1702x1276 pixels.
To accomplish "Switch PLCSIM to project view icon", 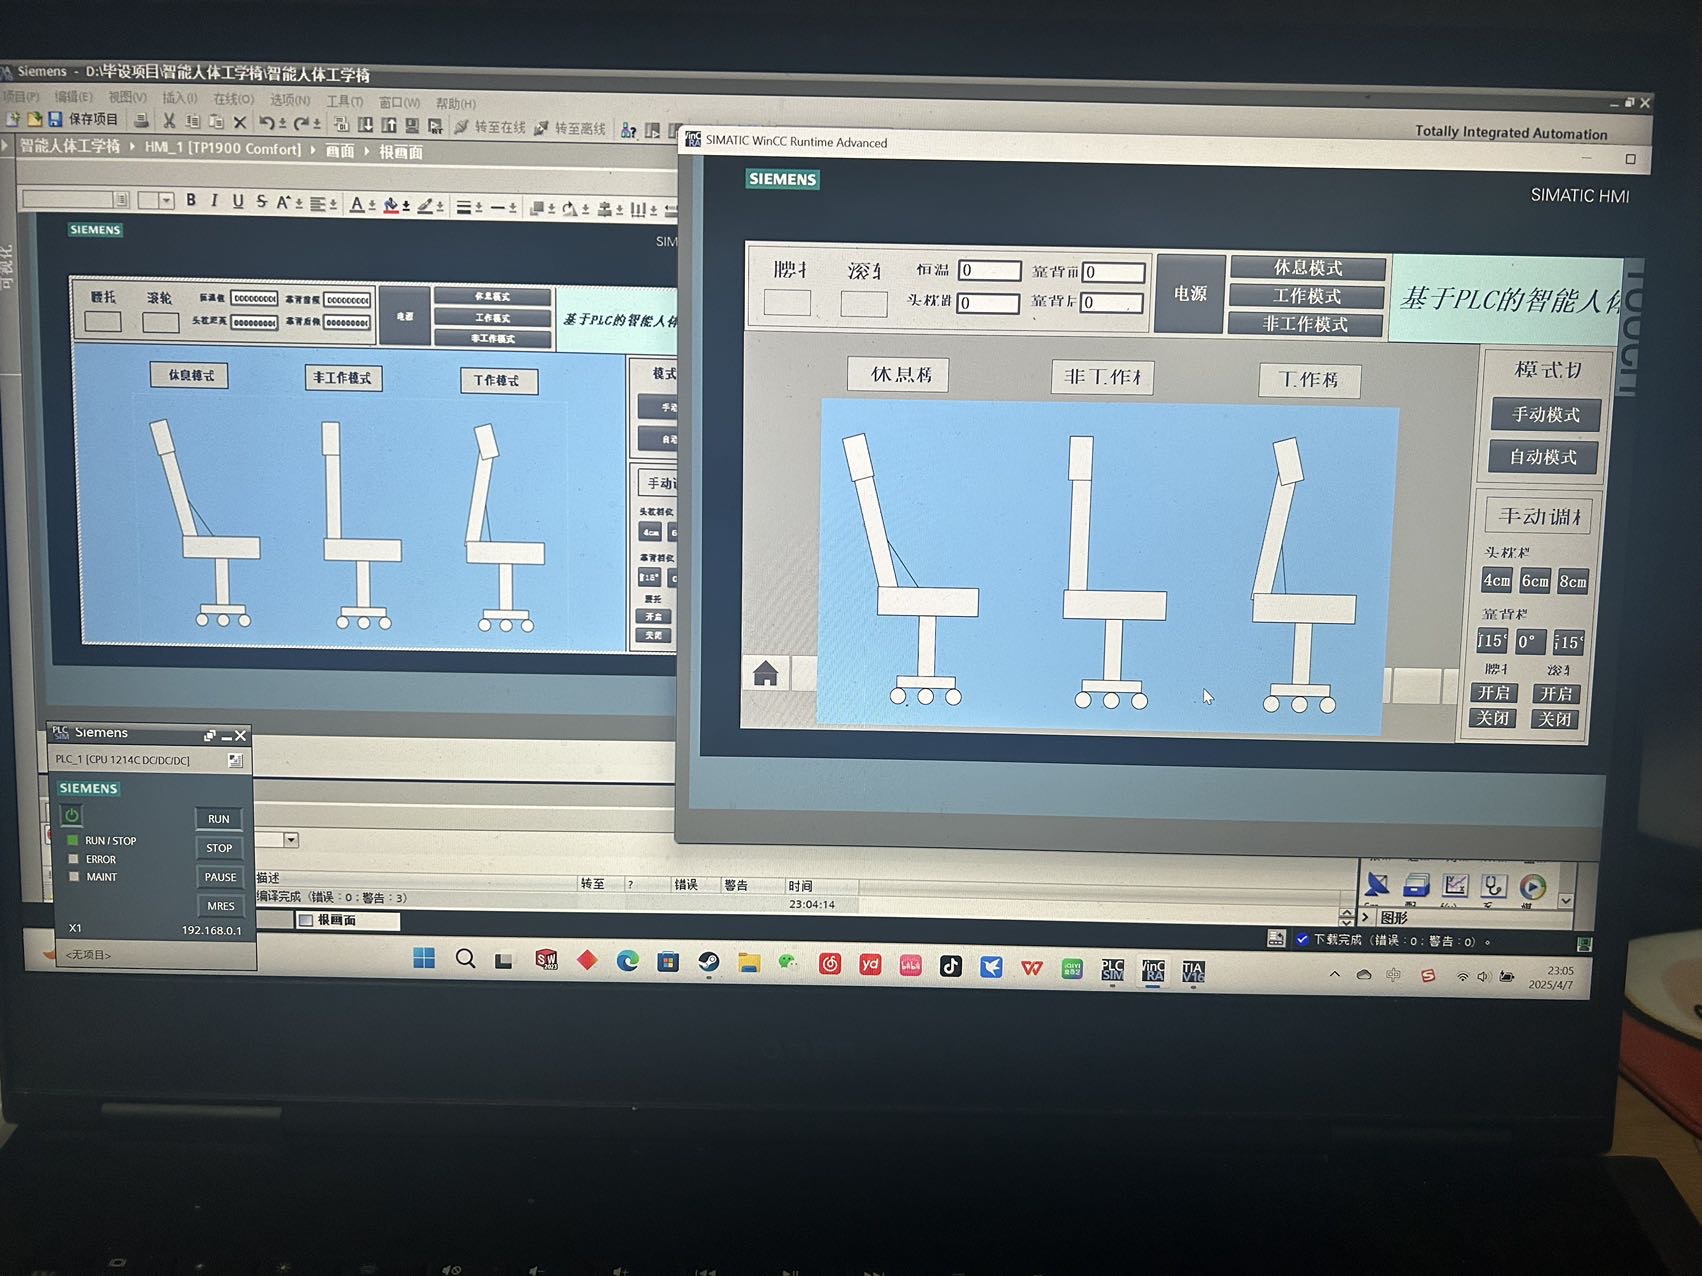I will point(235,761).
